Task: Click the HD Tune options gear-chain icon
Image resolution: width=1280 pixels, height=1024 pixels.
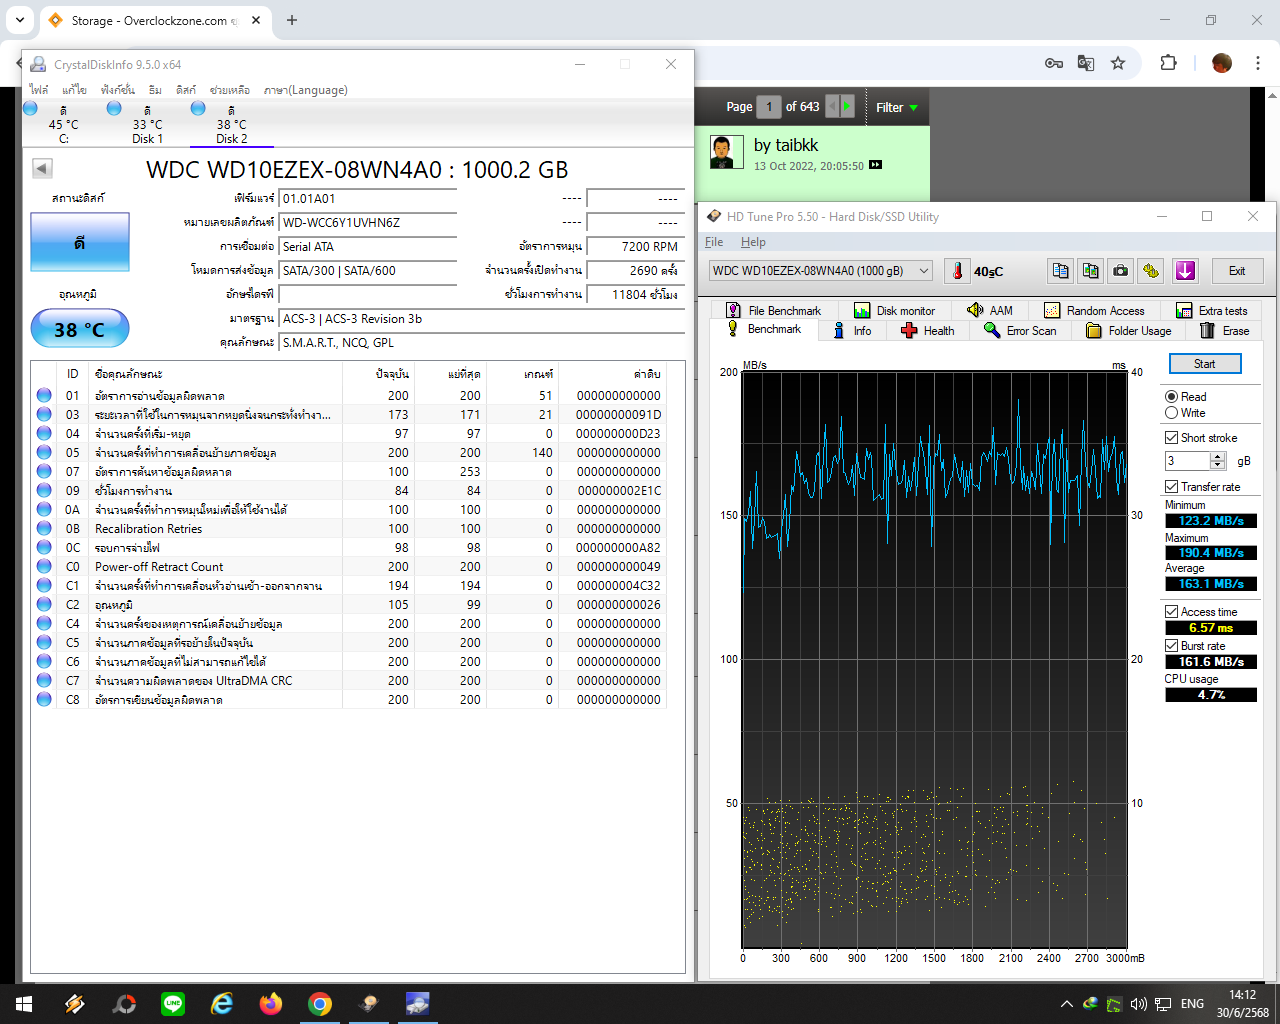Action: click(x=1151, y=271)
